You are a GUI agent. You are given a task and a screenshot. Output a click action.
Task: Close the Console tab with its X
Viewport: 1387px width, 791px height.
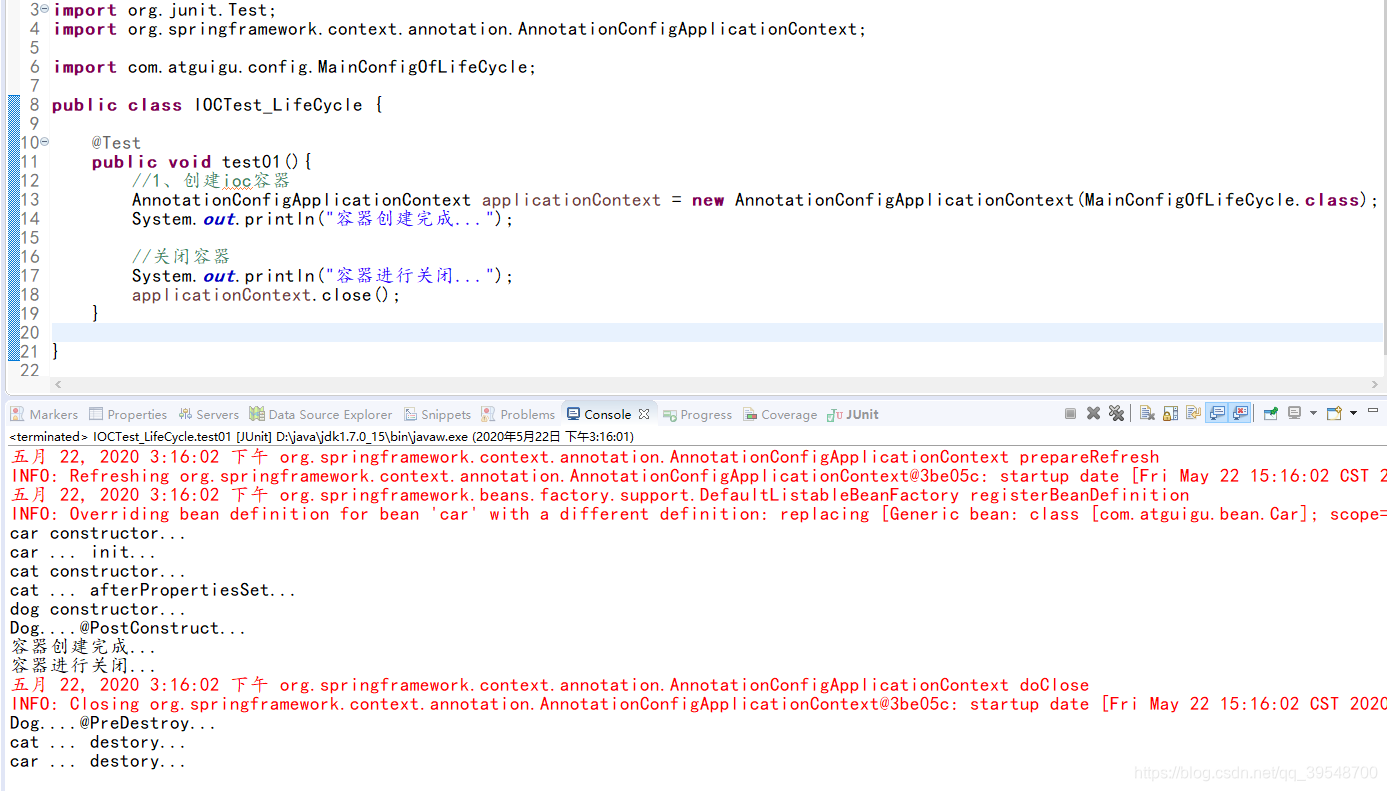pos(644,414)
